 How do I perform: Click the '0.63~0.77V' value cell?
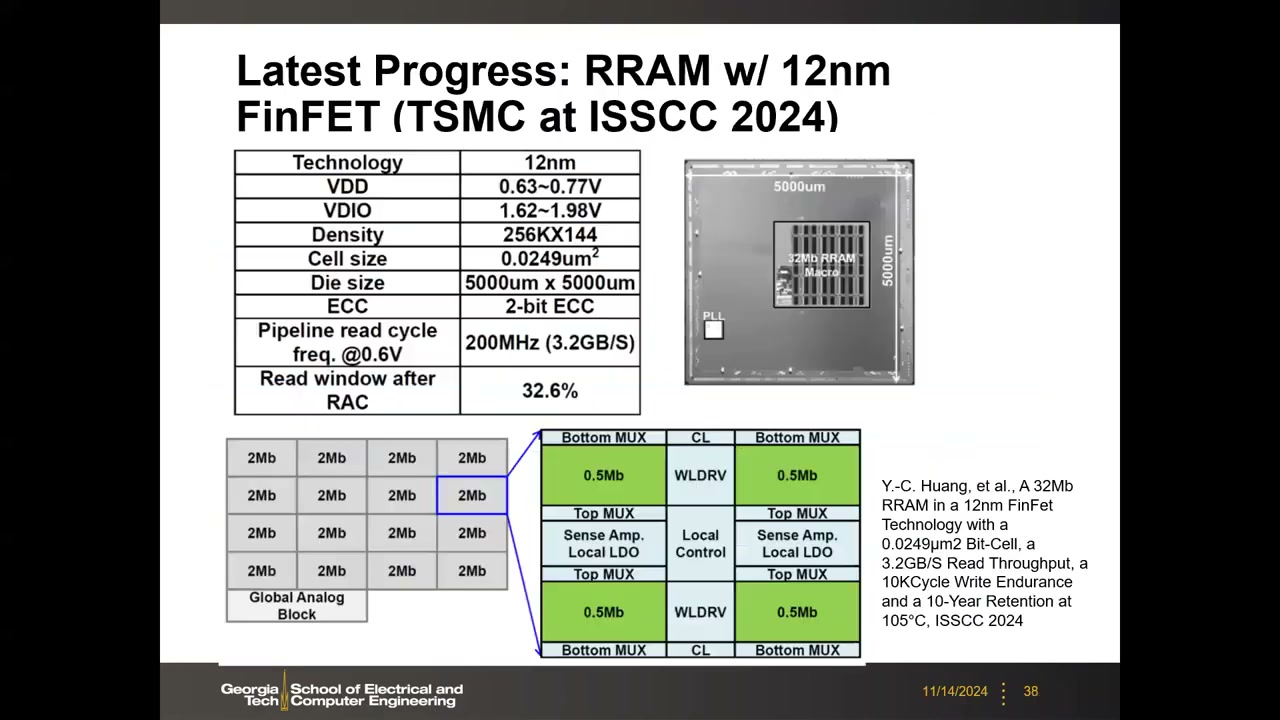550,187
